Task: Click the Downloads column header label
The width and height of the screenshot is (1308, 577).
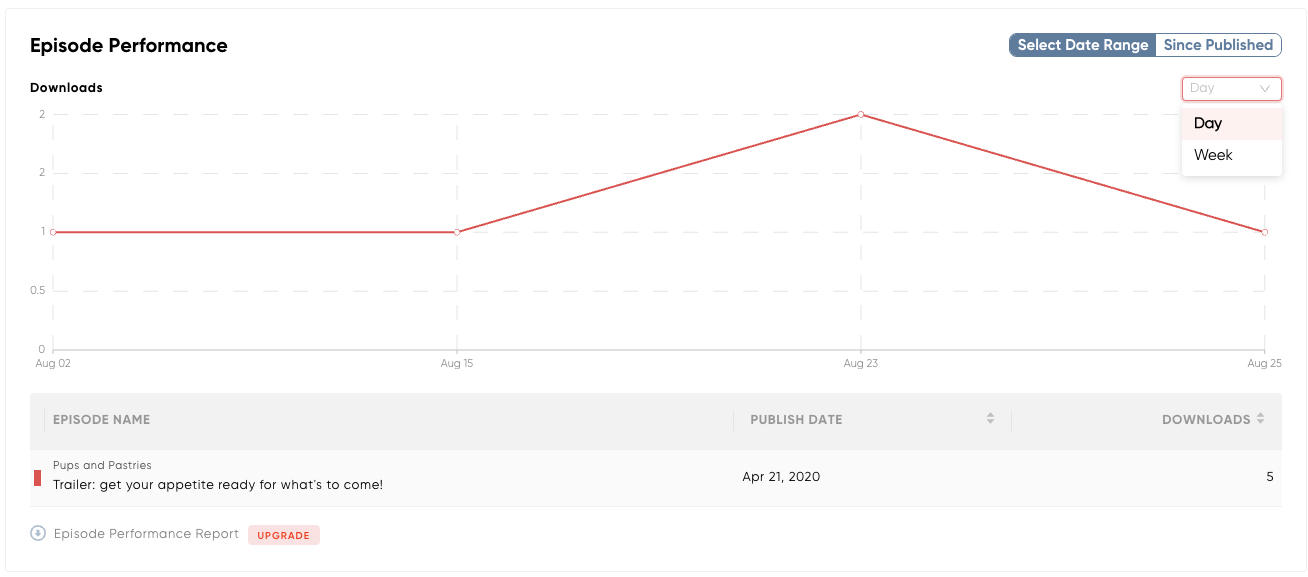Action: (1206, 420)
